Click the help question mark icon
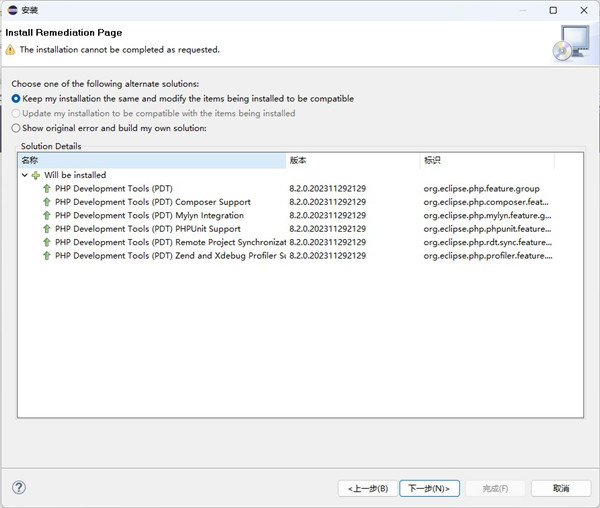Screen dimensions: 600x508 pos(18,488)
